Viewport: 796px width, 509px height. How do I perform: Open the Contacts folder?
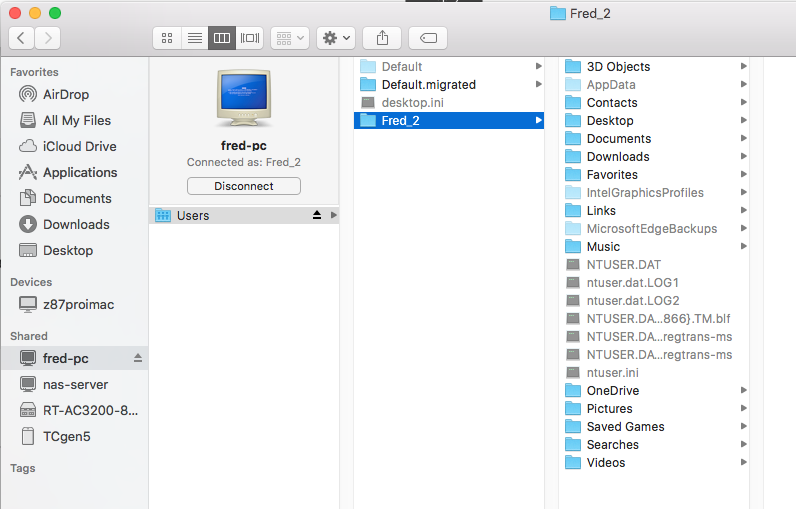(654, 103)
